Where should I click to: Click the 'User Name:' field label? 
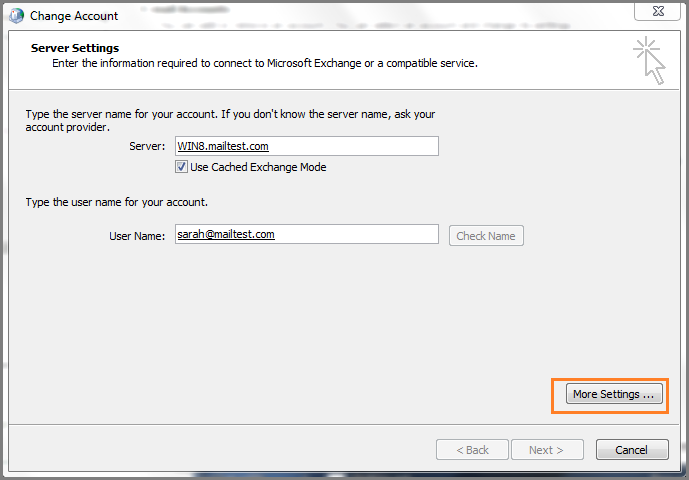pos(136,236)
